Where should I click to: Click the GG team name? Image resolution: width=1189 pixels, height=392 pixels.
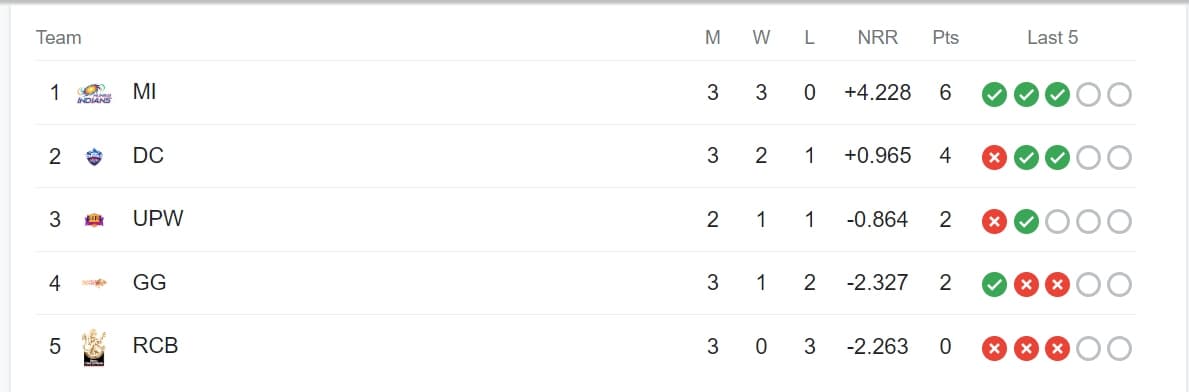(149, 283)
